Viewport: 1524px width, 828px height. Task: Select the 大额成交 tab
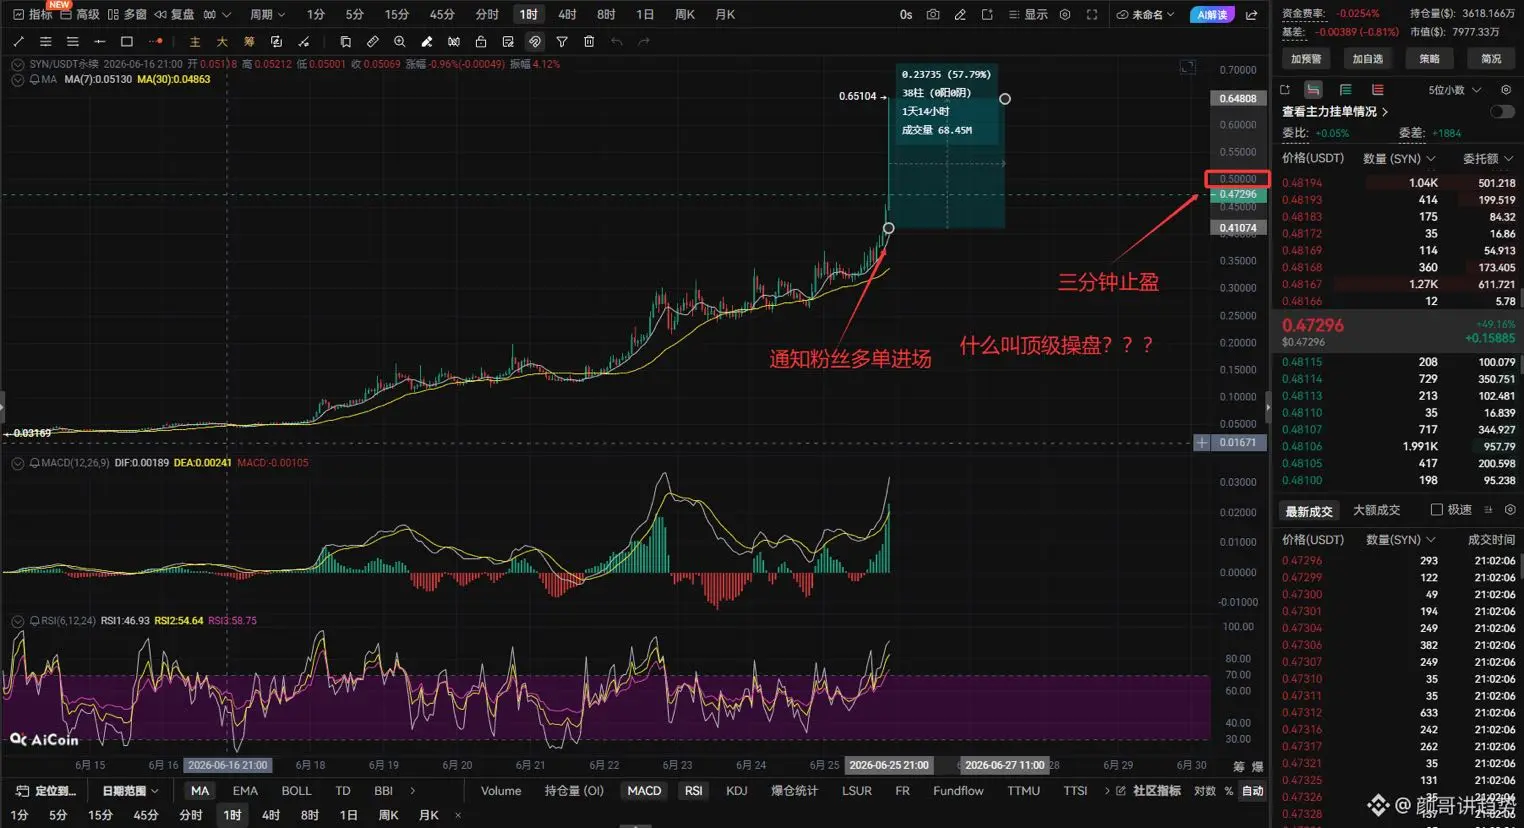(x=1376, y=510)
